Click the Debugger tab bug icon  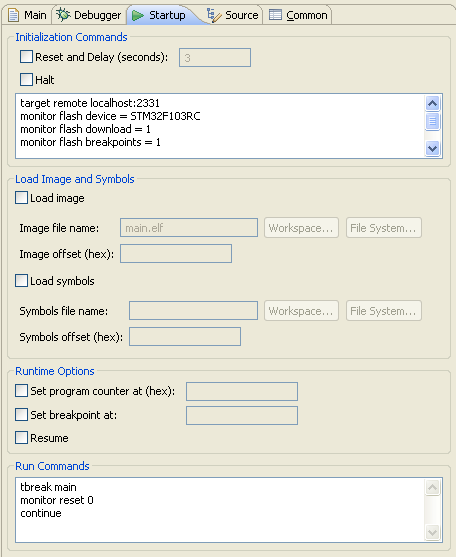pos(63,15)
